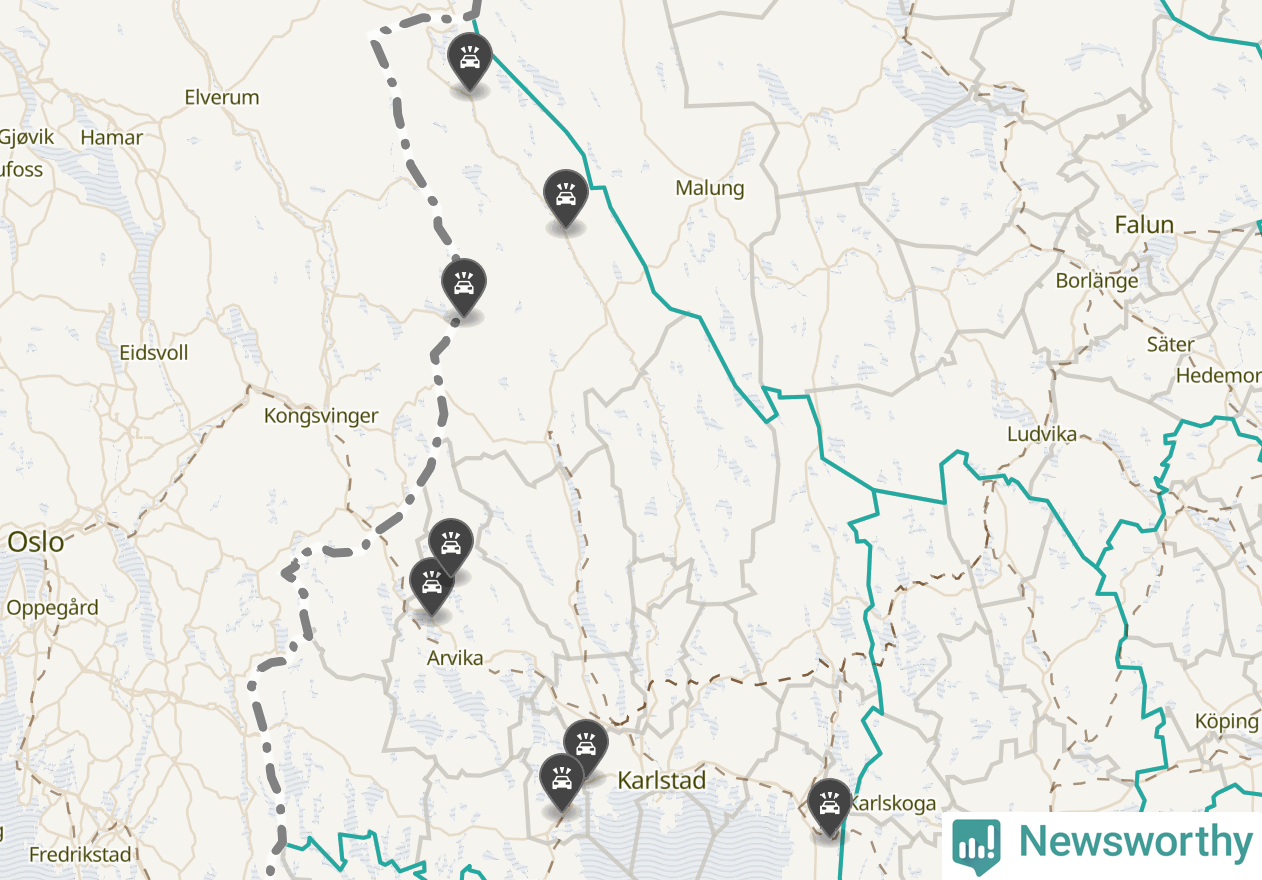The width and height of the screenshot is (1262, 880).
Task: Click the Newsworthy bar chart icon
Action: click(x=975, y=845)
